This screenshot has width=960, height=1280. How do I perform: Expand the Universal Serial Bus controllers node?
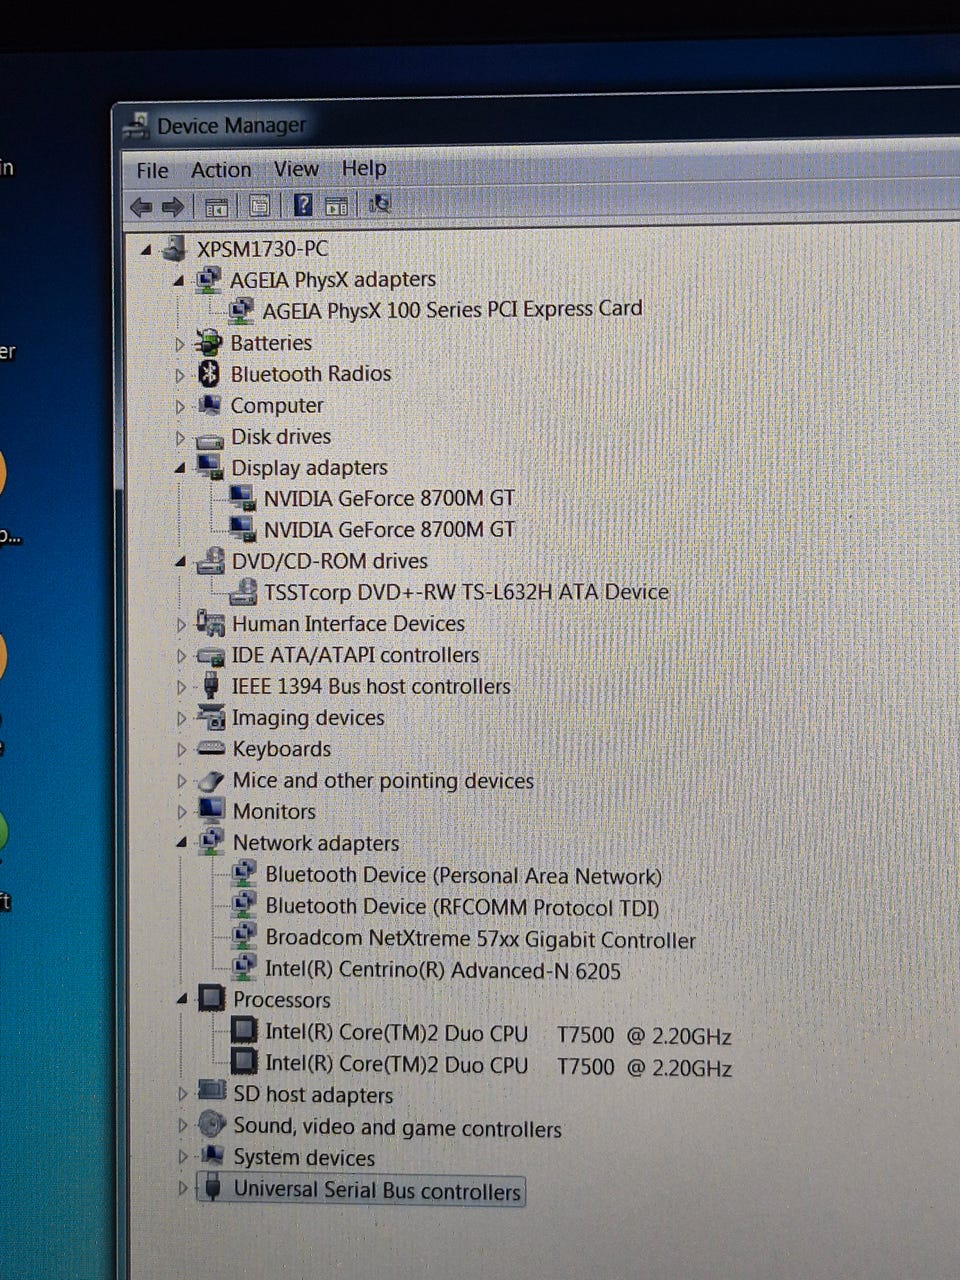click(x=182, y=1188)
